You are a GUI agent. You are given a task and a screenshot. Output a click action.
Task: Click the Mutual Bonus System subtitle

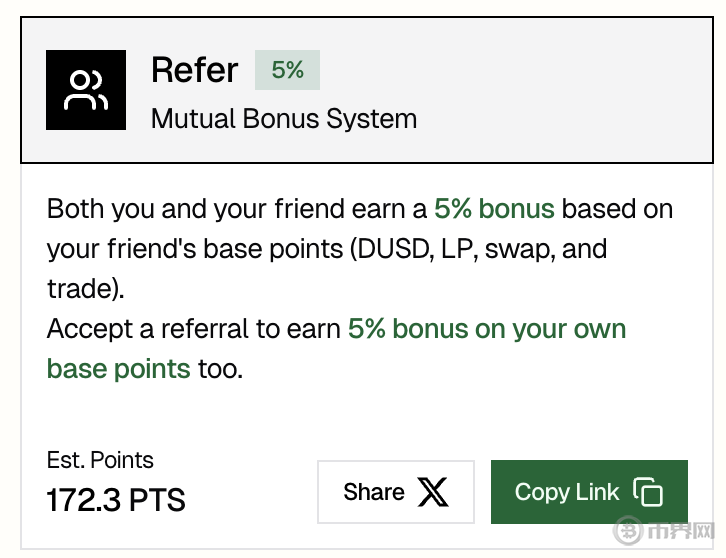point(284,119)
